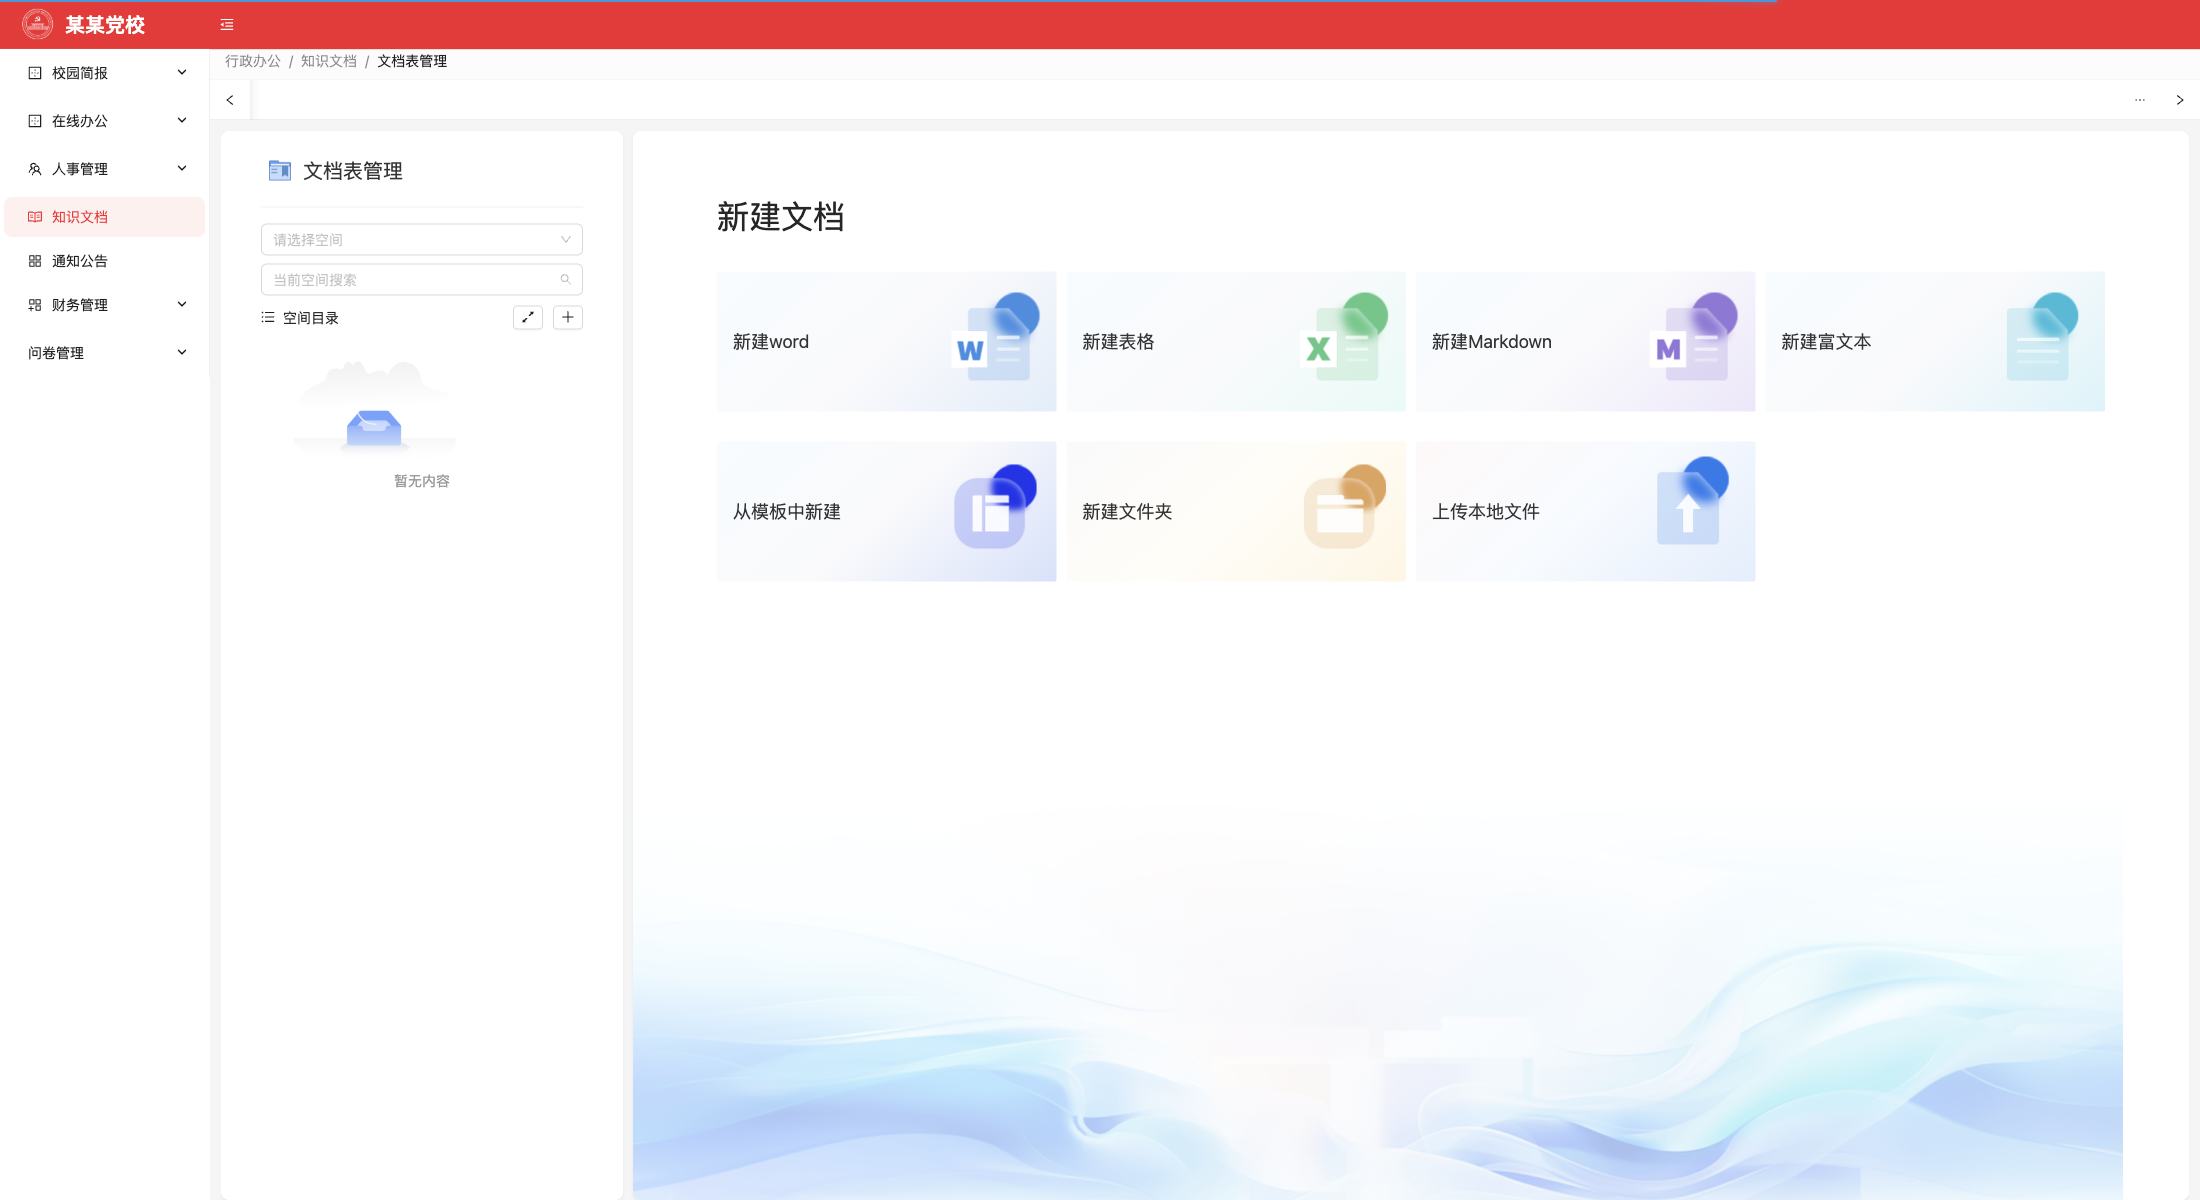Open the 请选择空间 dropdown
Screen dimensions: 2200x1200
click(x=422, y=240)
